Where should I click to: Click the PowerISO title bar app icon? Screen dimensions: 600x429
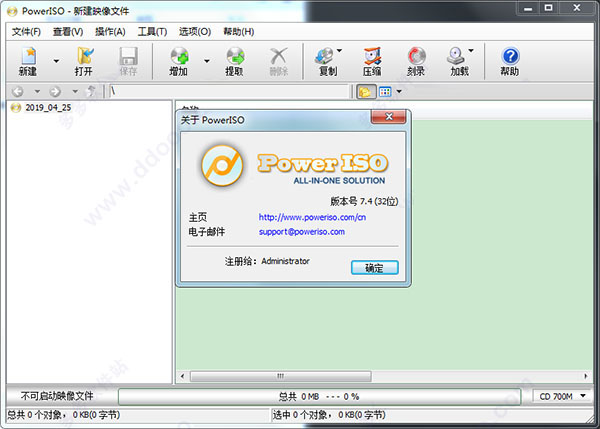12,11
